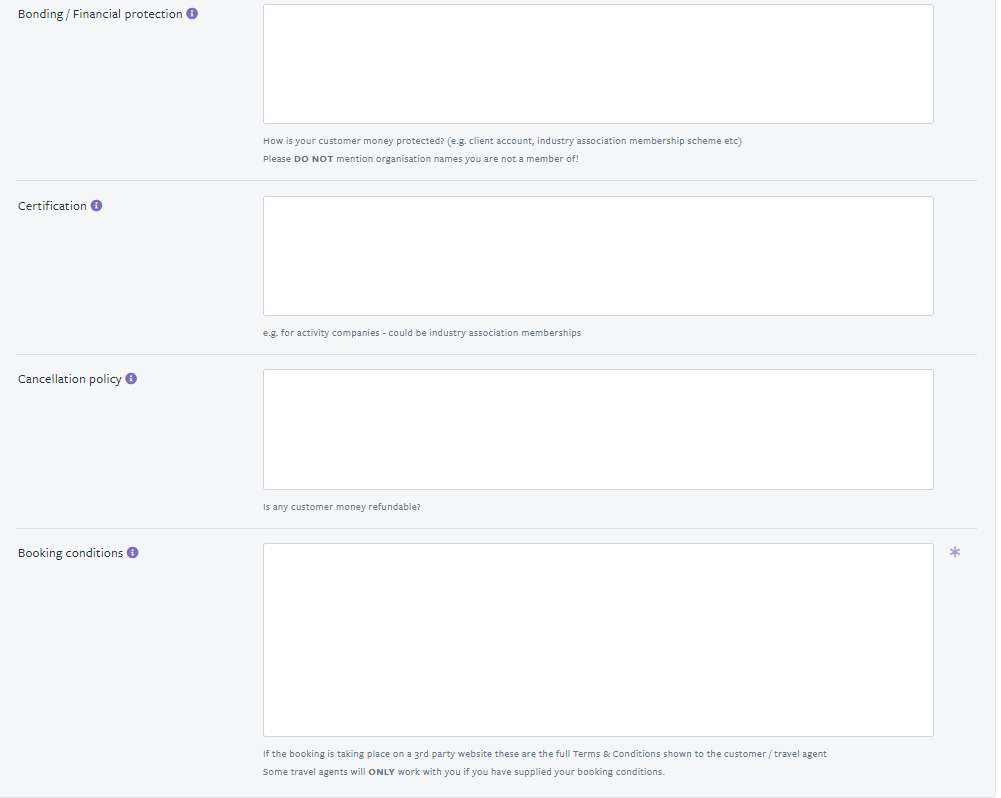Screen dimensions: 1001x798
Task: Focus the Certification text area
Action: point(598,256)
